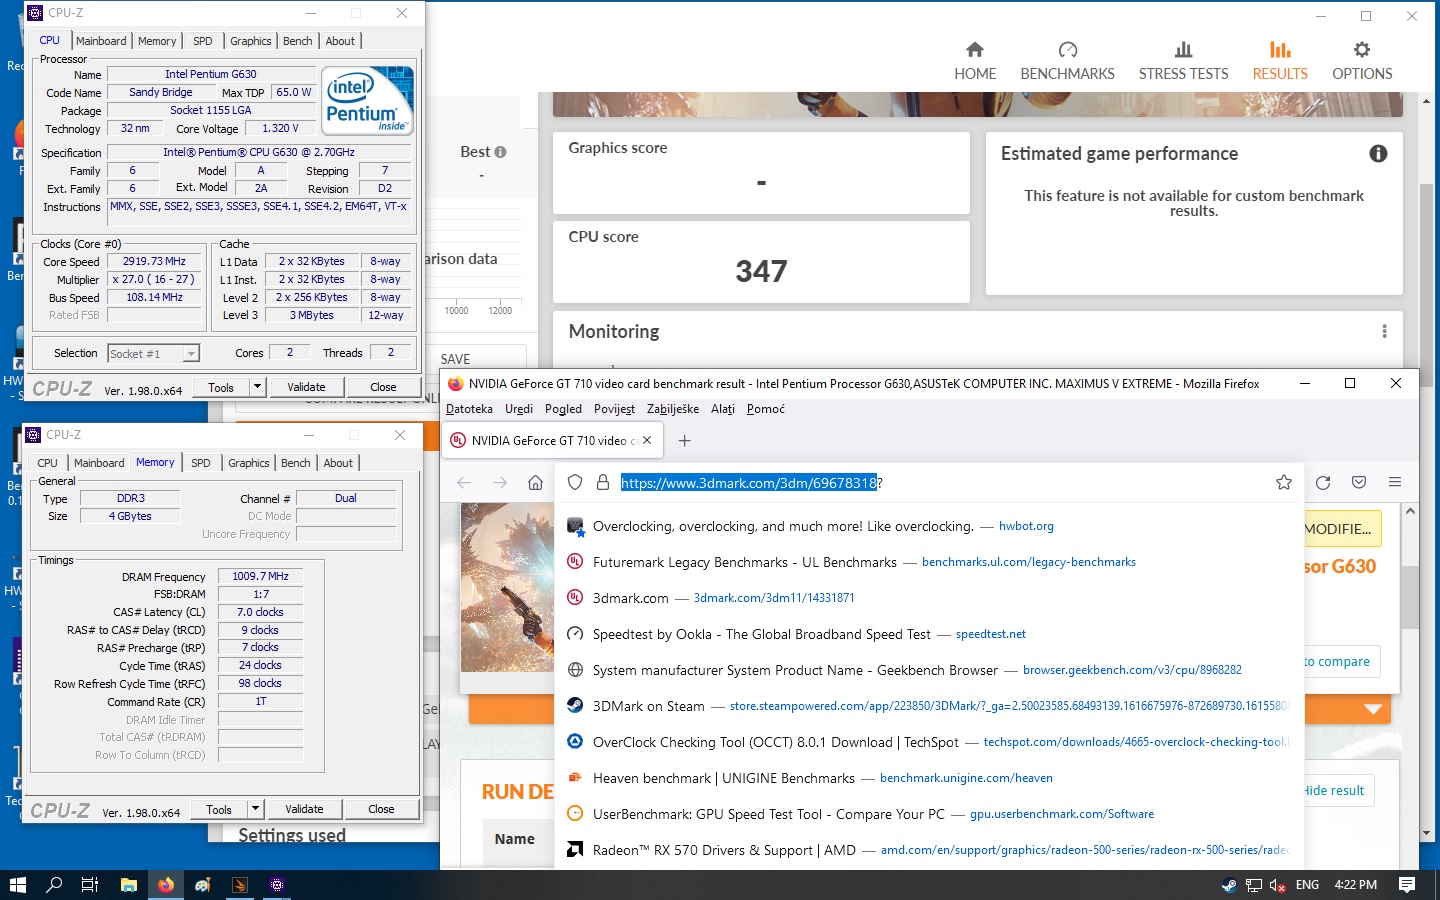Click Close button in top CPU-Z
Viewport: 1440px width, 900px height.
click(x=383, y=387)
